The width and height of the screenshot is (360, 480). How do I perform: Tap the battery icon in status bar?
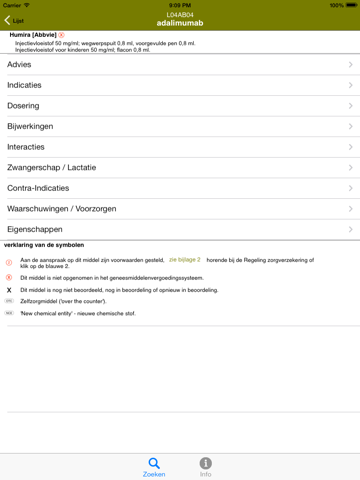point(352,5)
